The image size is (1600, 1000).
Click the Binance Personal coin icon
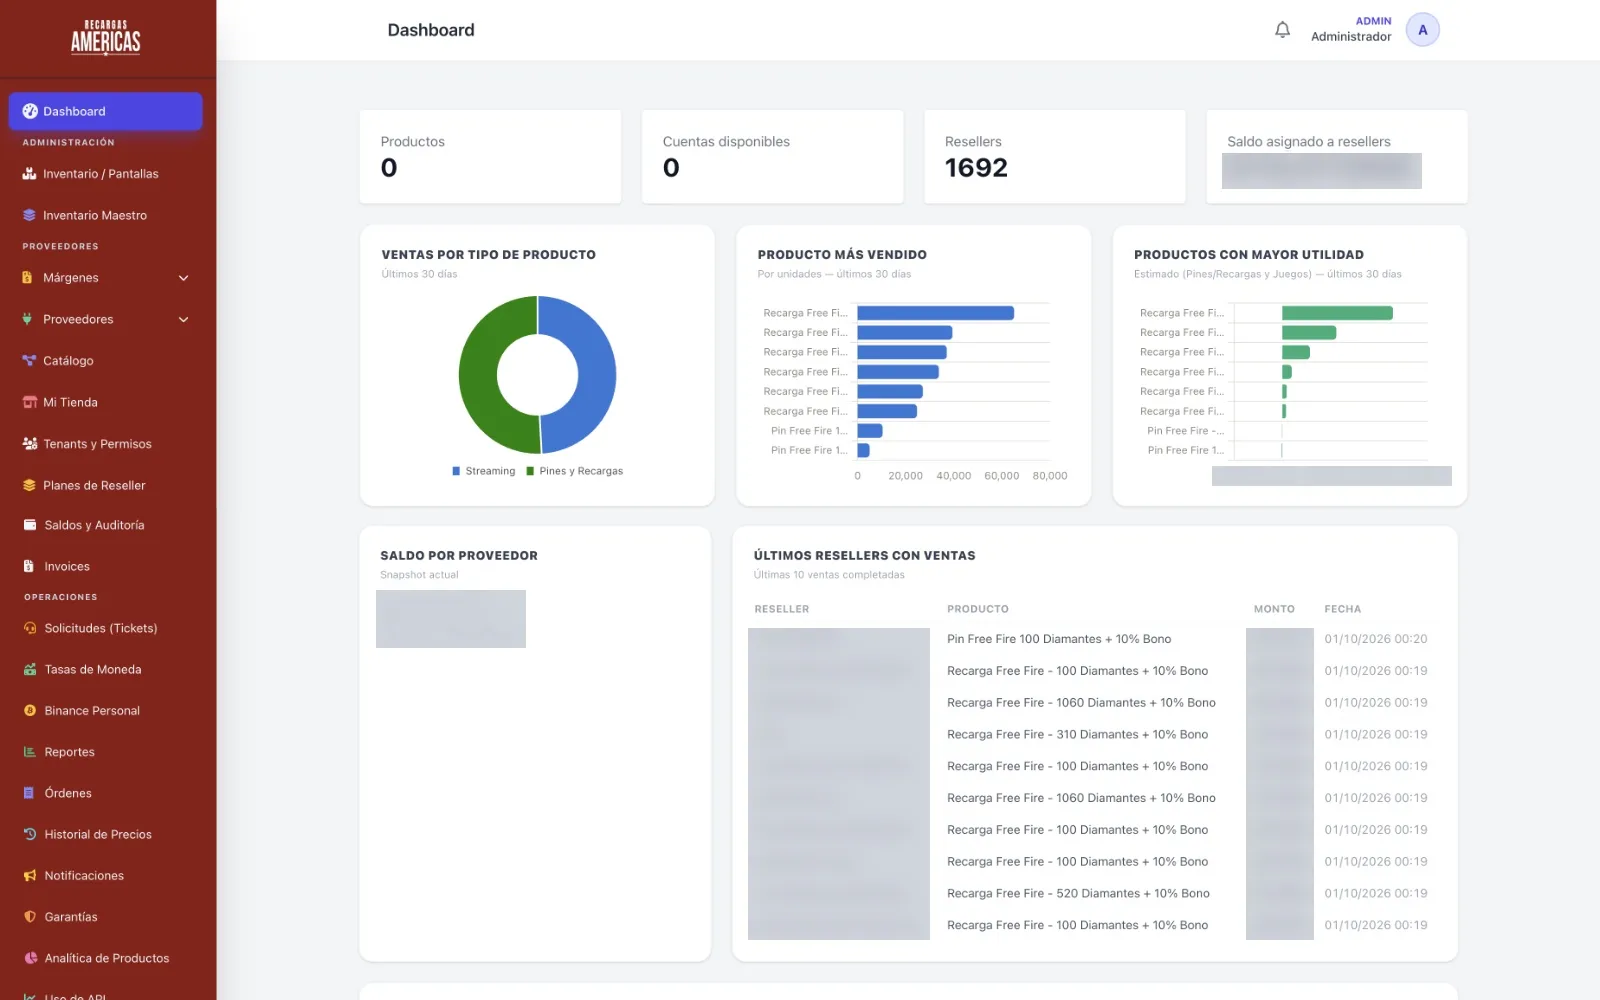click(30, 711)
